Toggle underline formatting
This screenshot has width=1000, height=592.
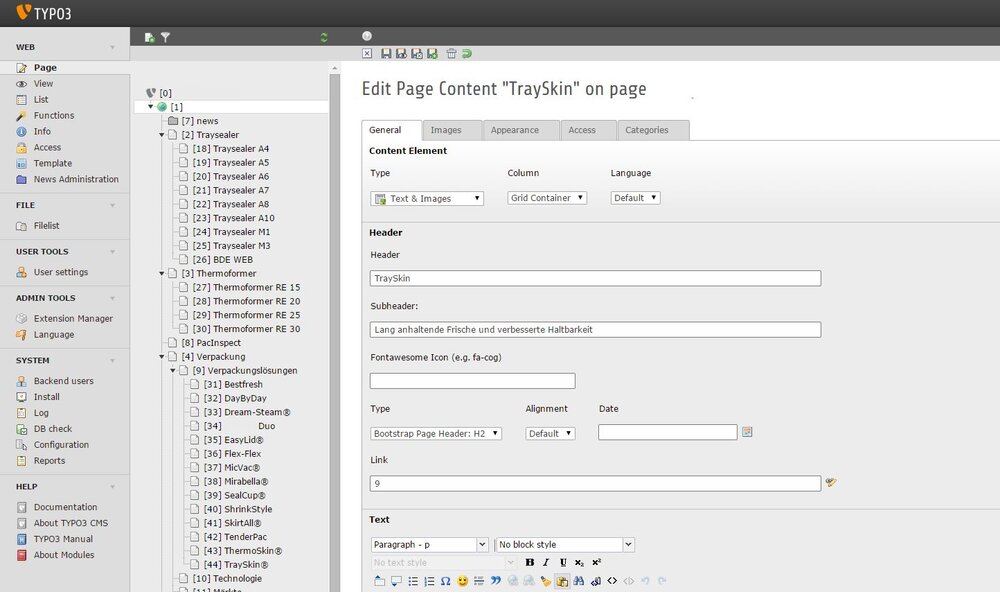[563, 562]
